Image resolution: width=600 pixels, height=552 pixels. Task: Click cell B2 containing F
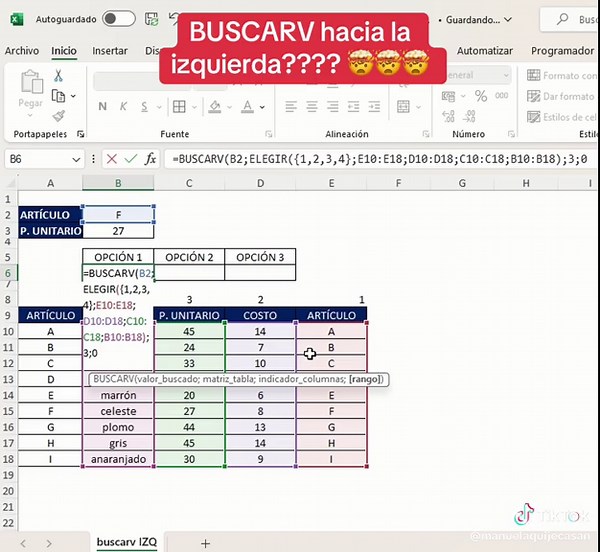coord(118,215)
